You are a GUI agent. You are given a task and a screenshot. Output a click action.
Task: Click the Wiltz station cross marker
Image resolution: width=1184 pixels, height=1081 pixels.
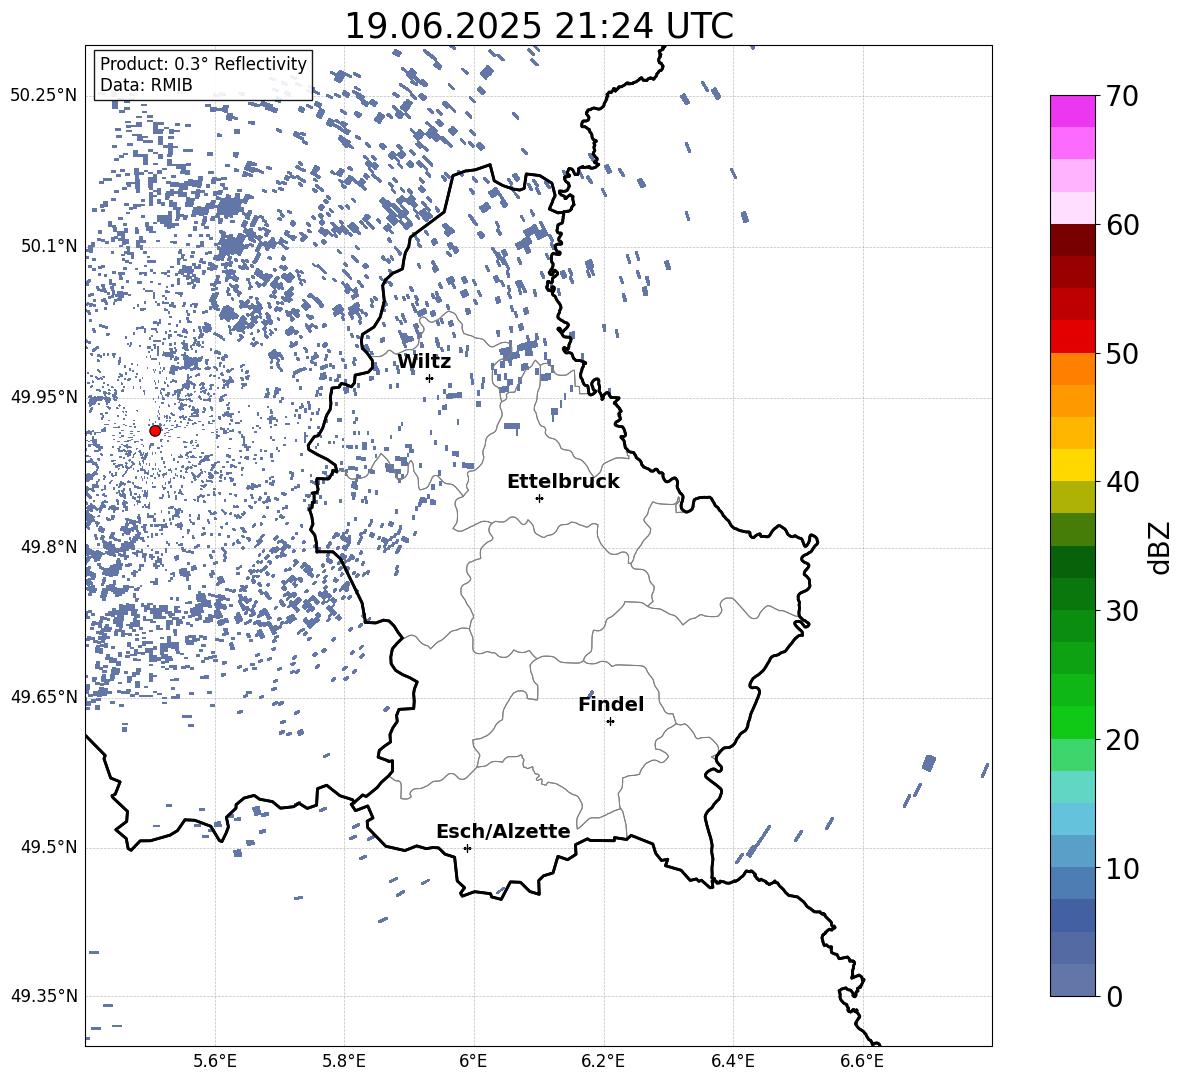click(430, 378)
